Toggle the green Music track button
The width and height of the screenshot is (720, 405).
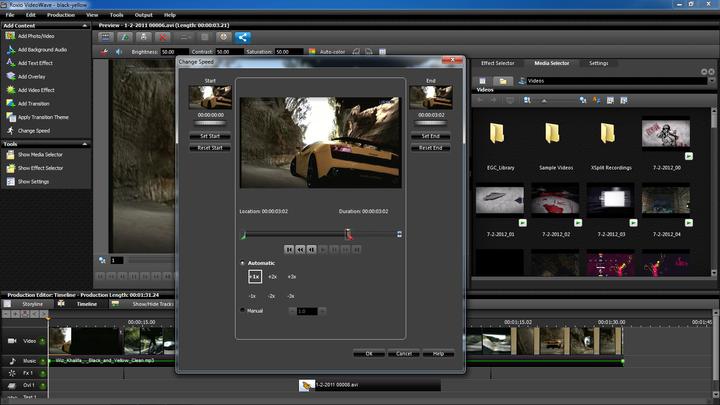point(43,361)
